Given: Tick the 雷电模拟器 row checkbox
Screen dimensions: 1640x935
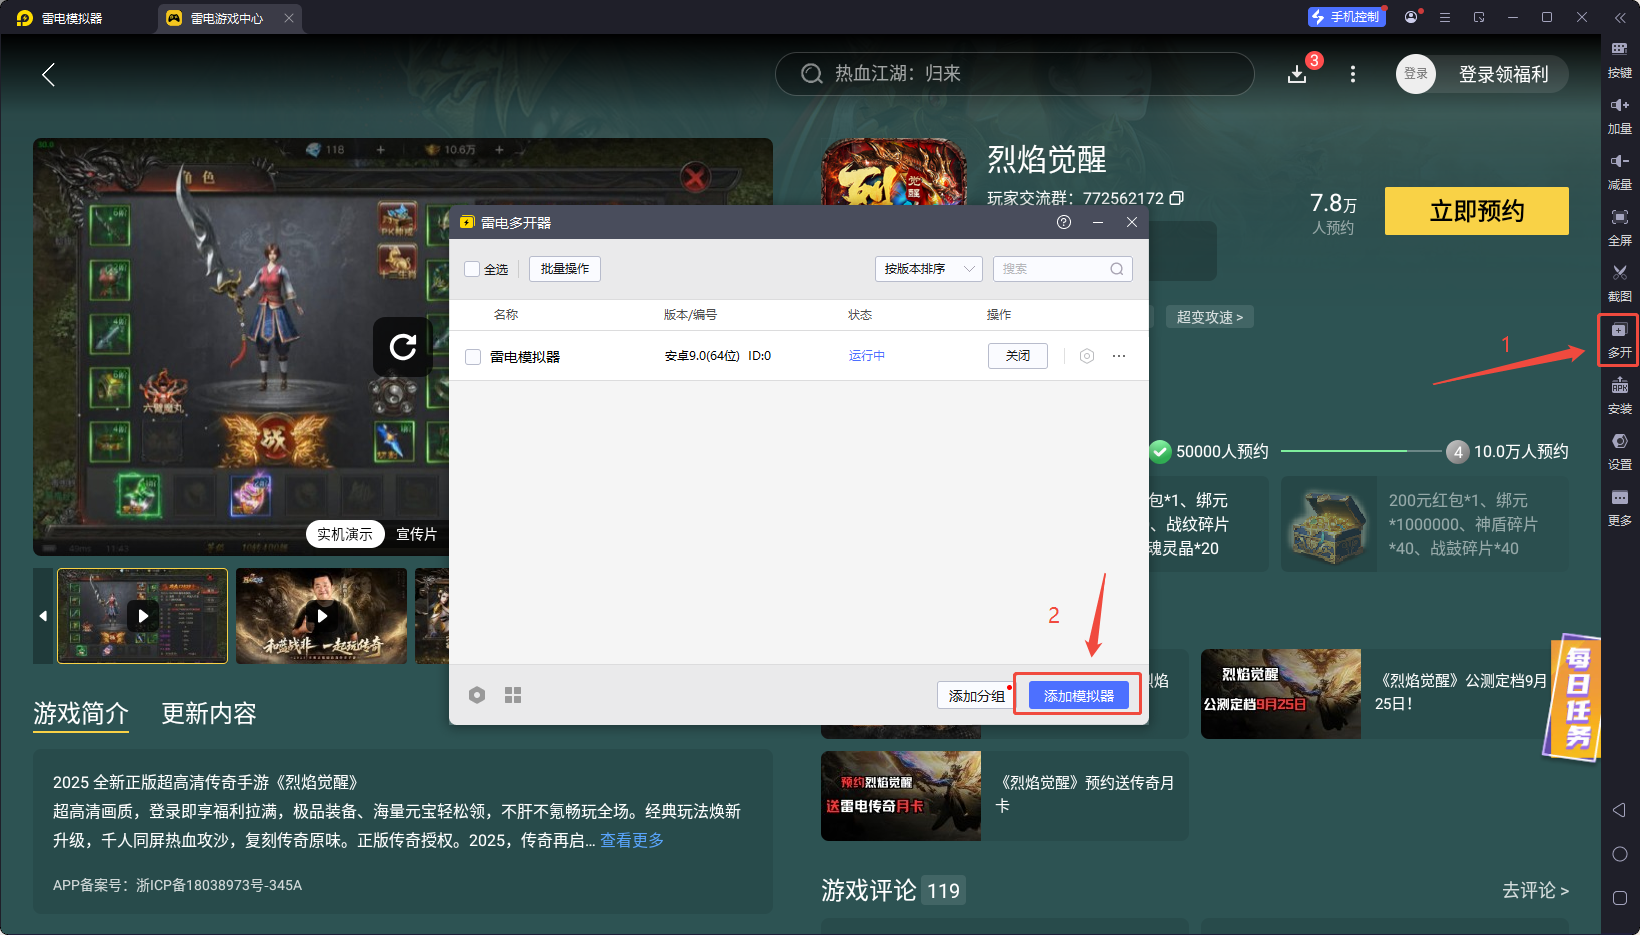Looking at the screenshot, I should 473,357.
